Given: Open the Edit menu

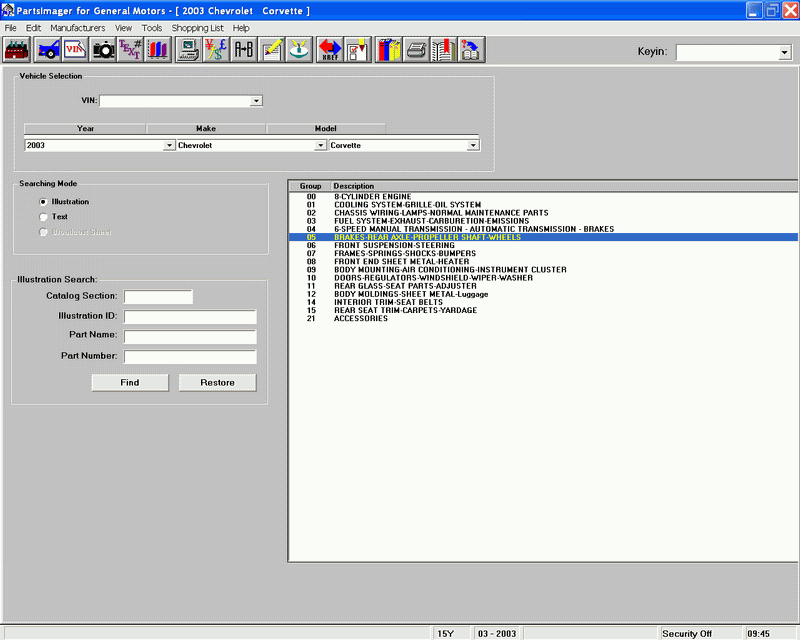Looking at the screenshot, I should pos(33,28).
